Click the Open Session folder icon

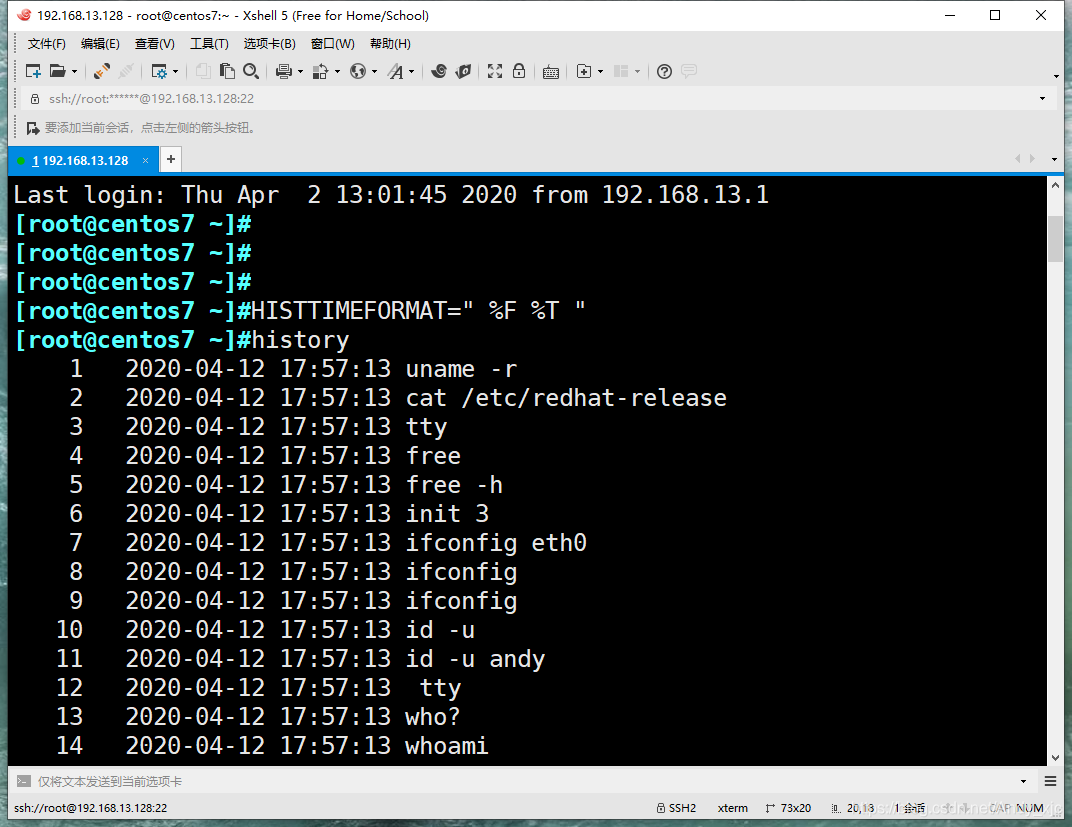point(58,71)
